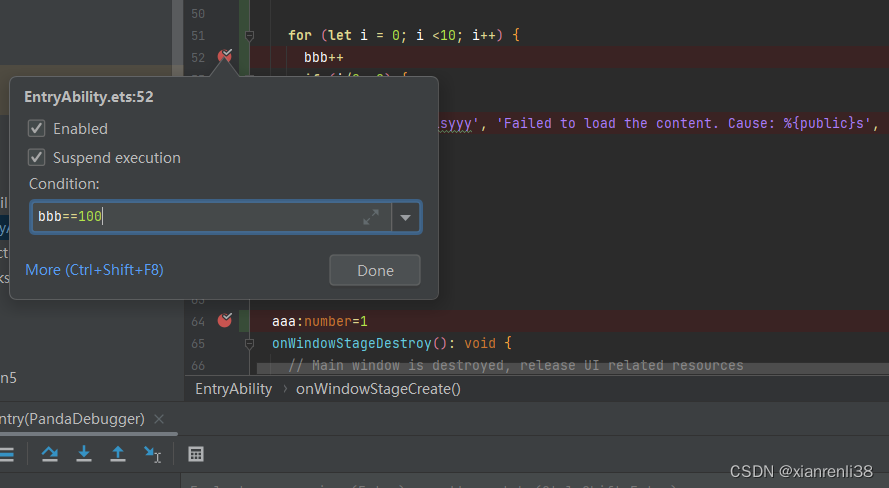The height and width of the screenshot is (488, 889).
Task: Click Step Out debugger icon
Action: click(118, 453)
